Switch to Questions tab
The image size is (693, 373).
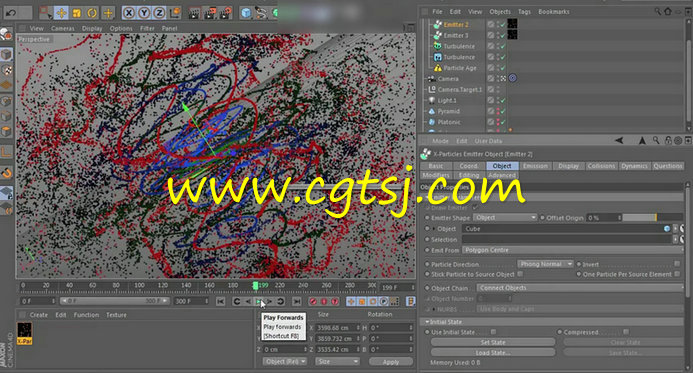(667, 166)
